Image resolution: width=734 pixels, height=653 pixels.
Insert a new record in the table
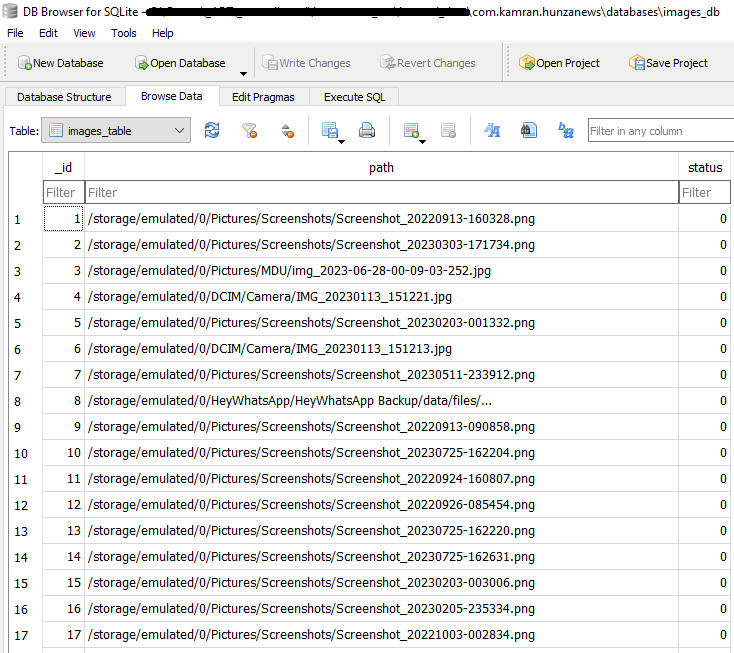point(411,131)
